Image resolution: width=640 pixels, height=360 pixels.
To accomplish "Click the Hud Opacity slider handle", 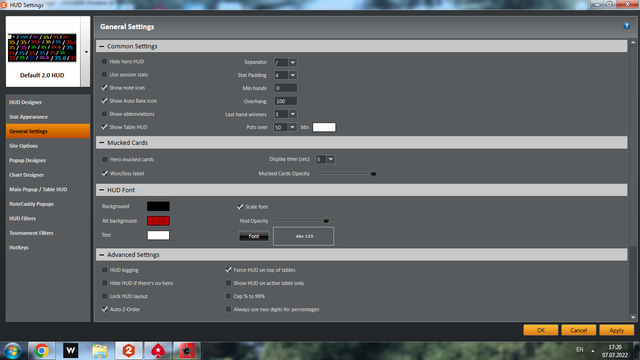I will coord(326,221).
